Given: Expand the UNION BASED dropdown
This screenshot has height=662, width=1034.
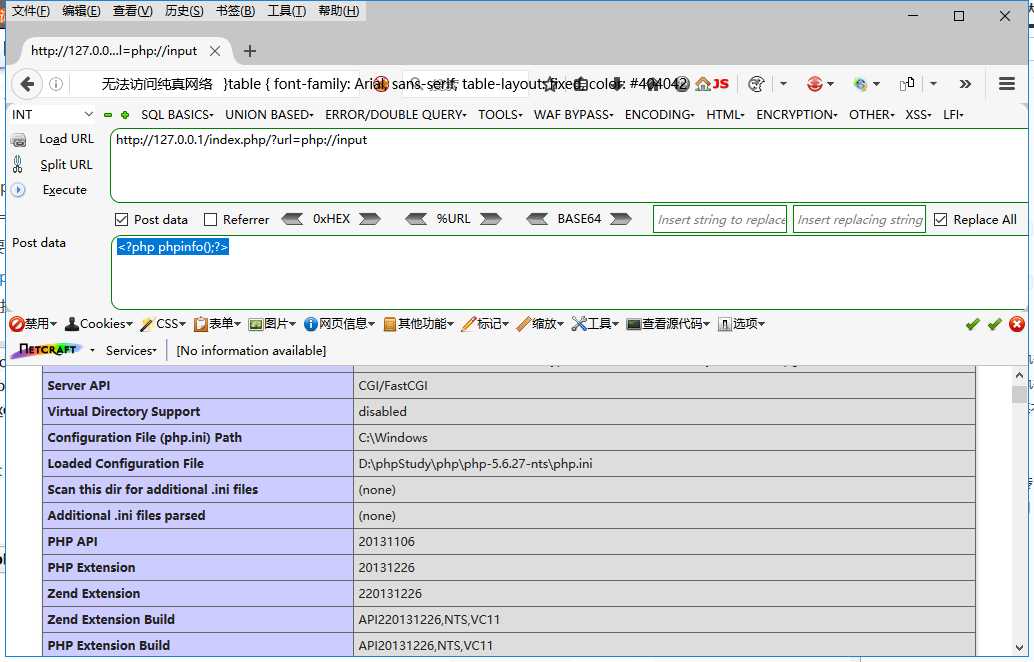Looking at the screenshot, I should [269, 115].
